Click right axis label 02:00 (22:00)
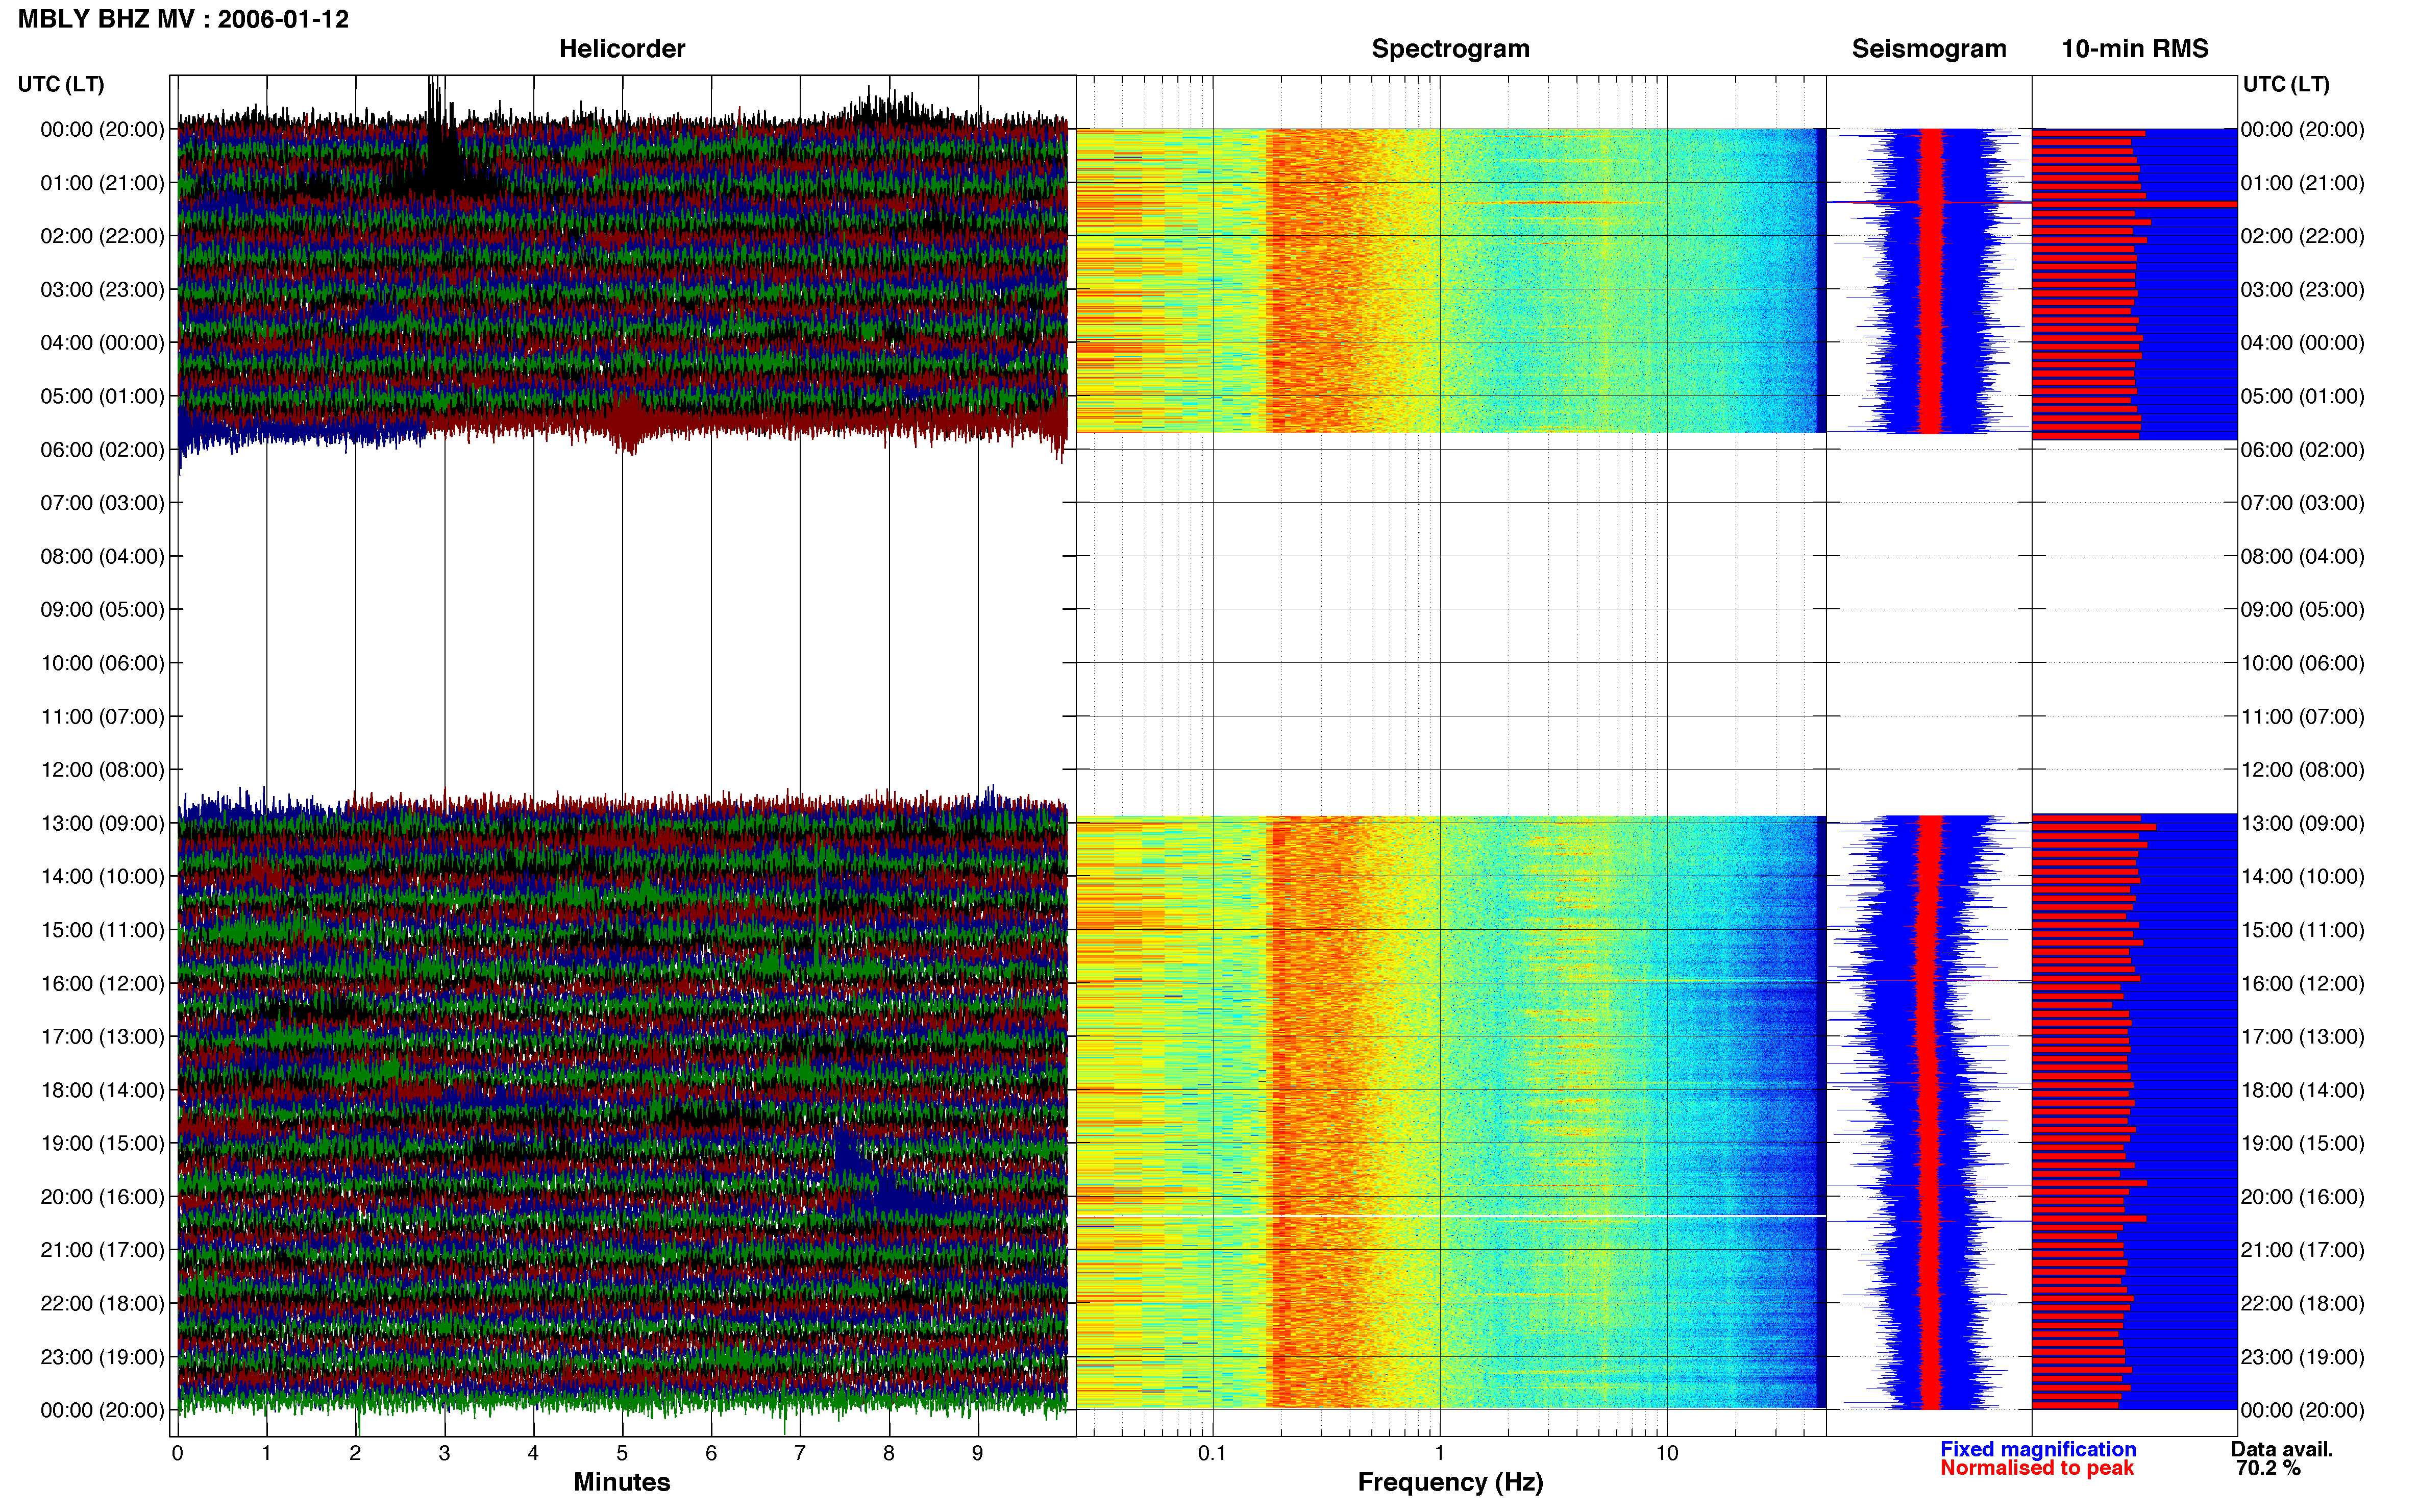The image size is (2419, 1512). 2303,236
